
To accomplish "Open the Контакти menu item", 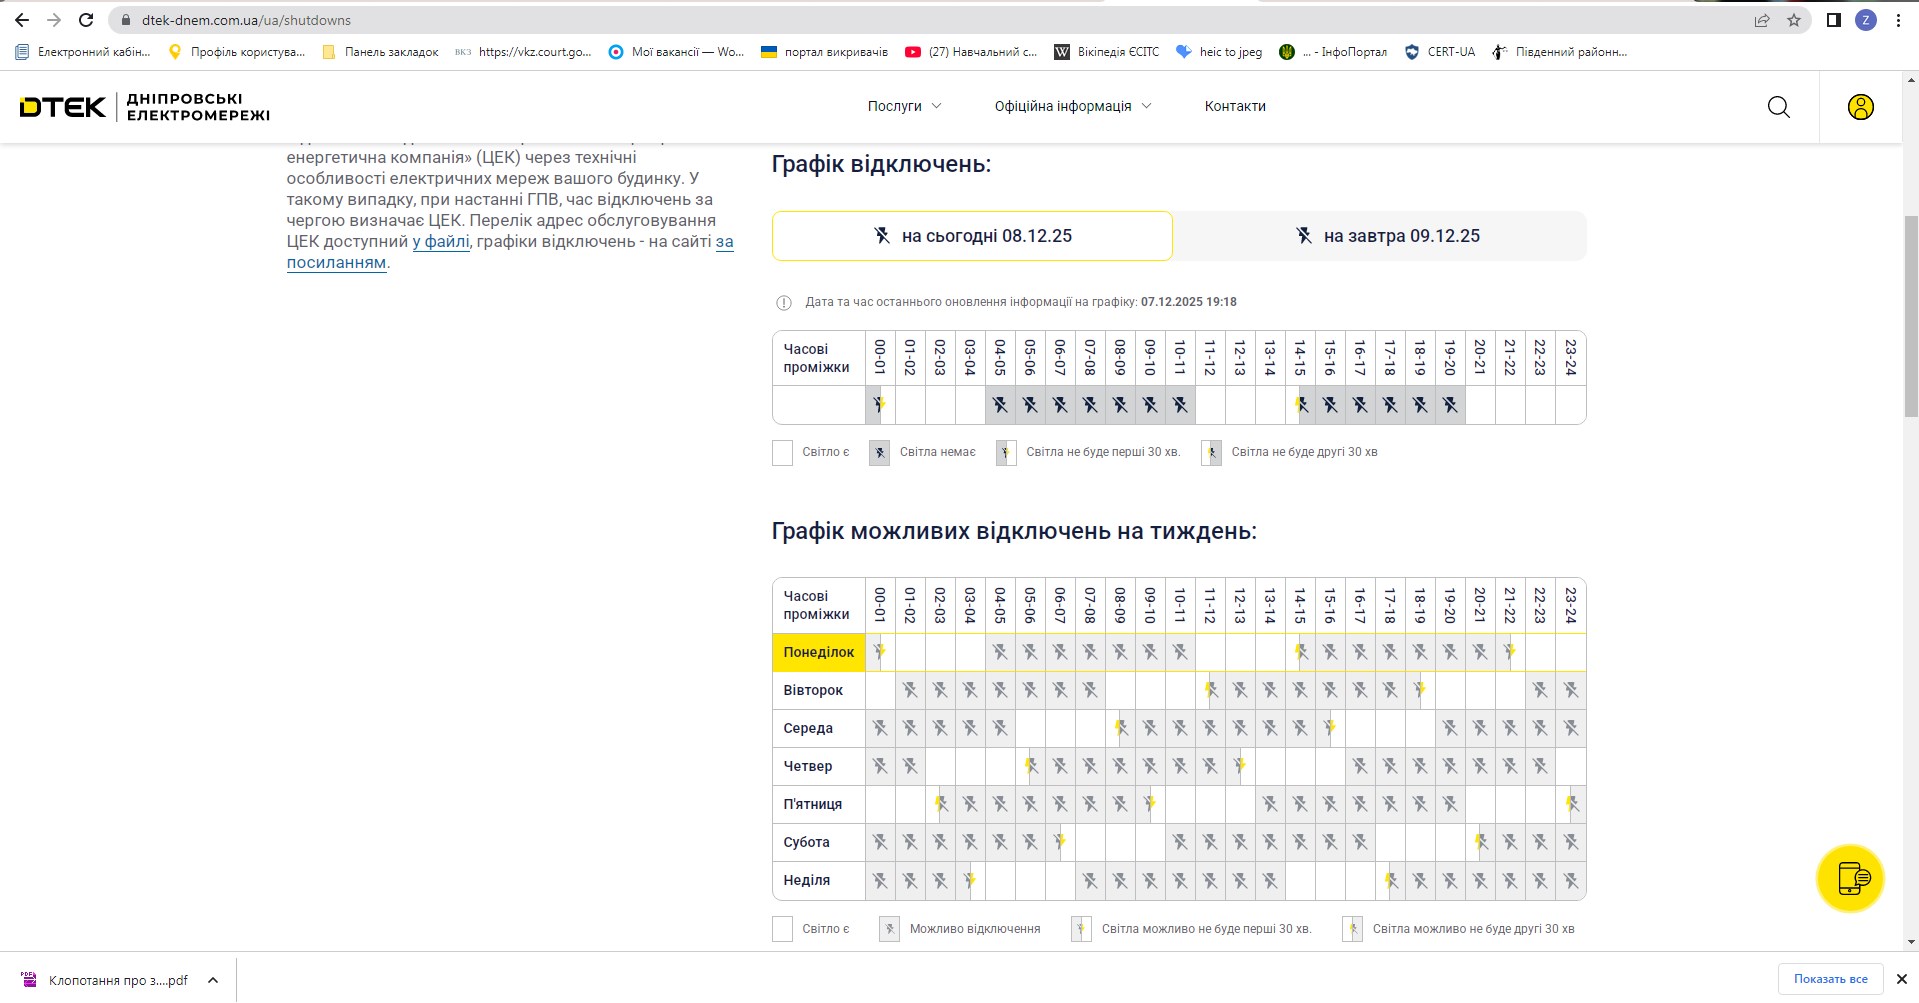I will tap(1234, 106).
